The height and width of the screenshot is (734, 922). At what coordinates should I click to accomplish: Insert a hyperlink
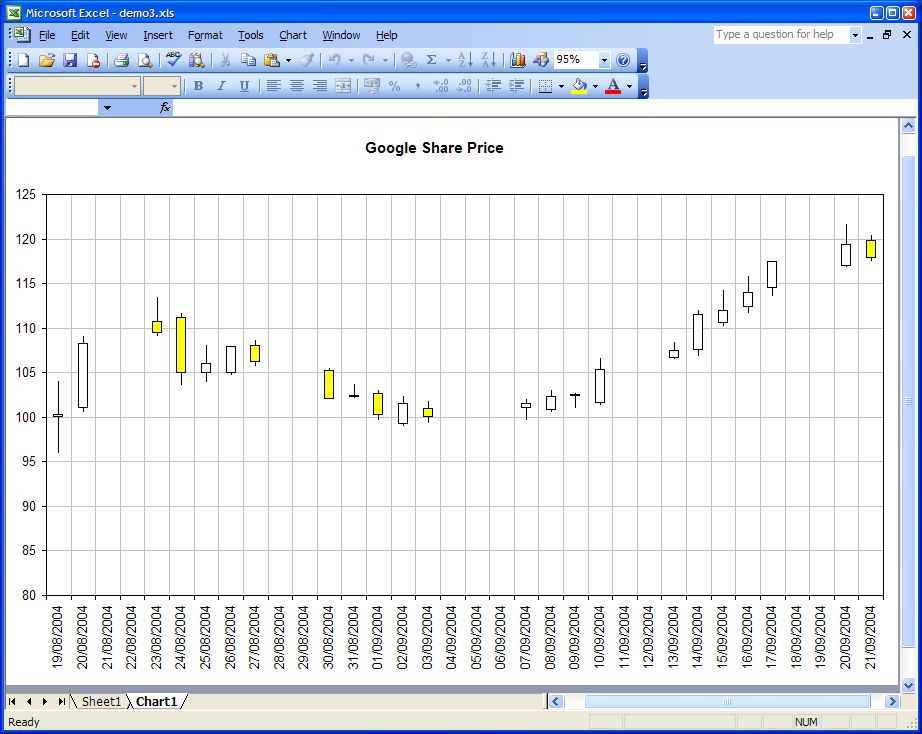point(408,60)
